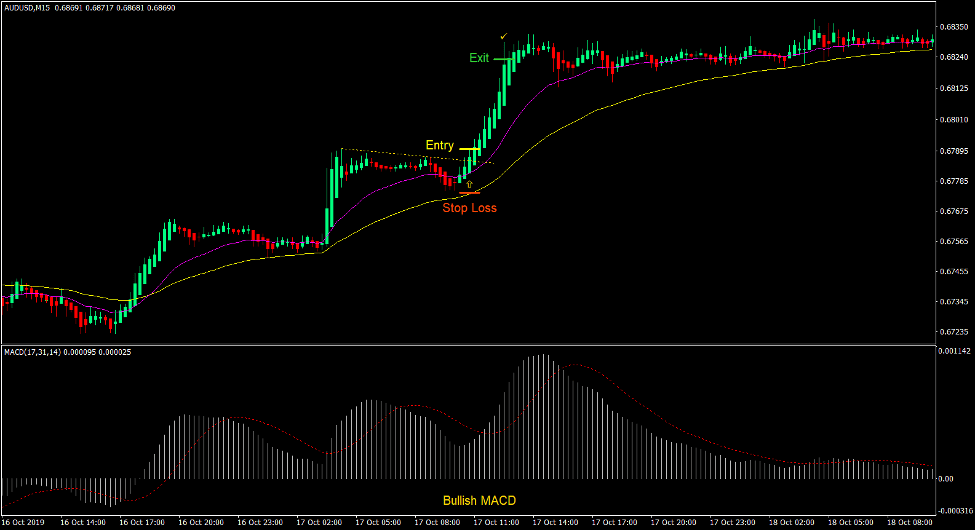Select the green Exit level line marker
This screenshot has height=531, width=977.
click(501, 60)
